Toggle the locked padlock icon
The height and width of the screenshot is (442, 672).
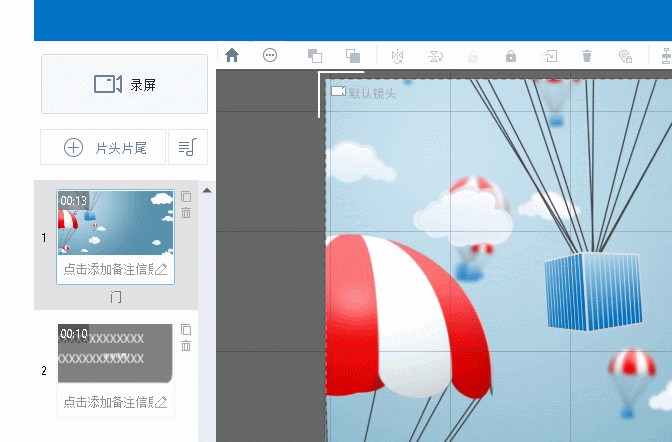[511, 56]
